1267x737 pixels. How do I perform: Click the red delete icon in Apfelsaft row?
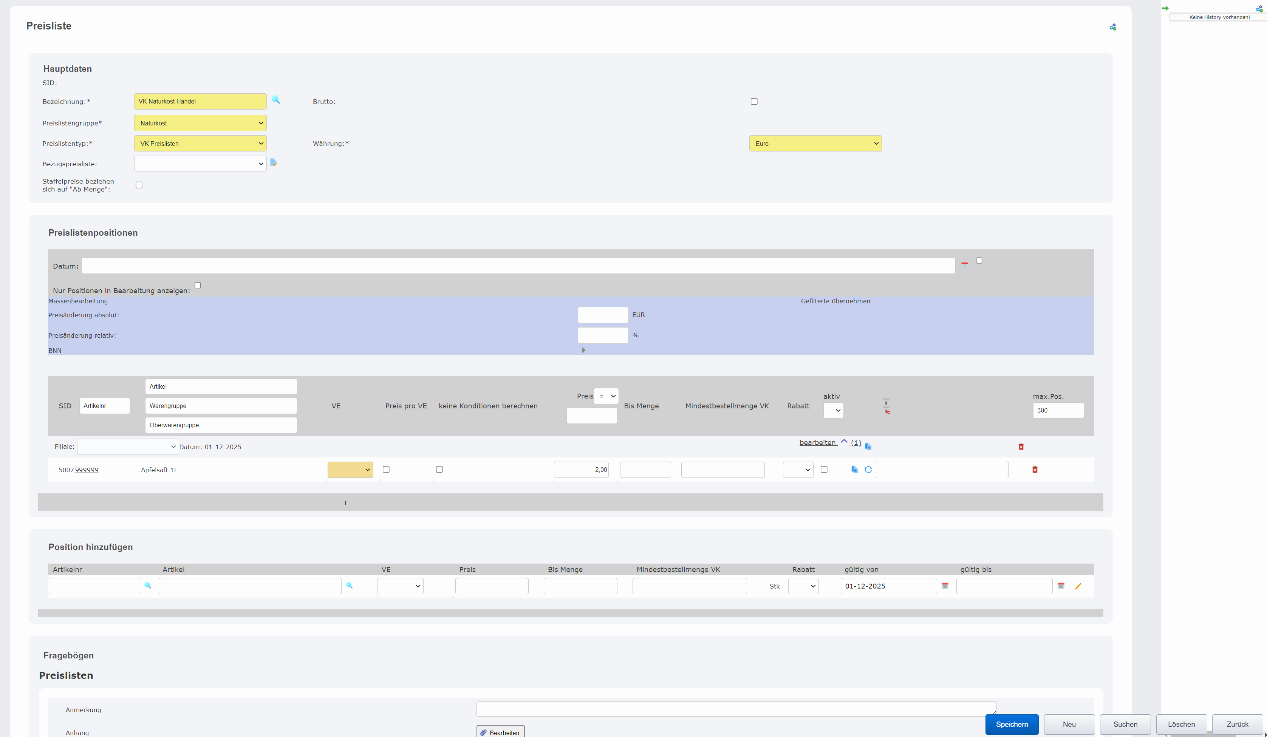[1034, 469]
